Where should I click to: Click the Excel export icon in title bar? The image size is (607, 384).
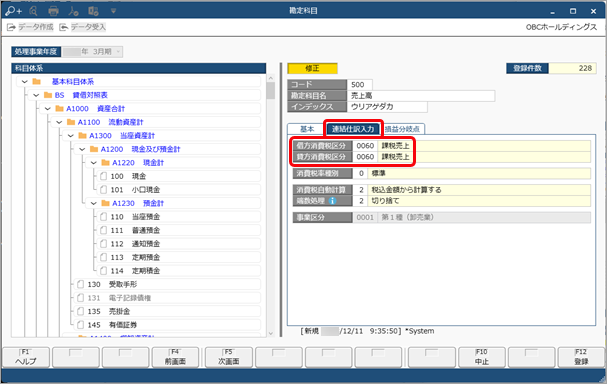click(x=93, y=11)
